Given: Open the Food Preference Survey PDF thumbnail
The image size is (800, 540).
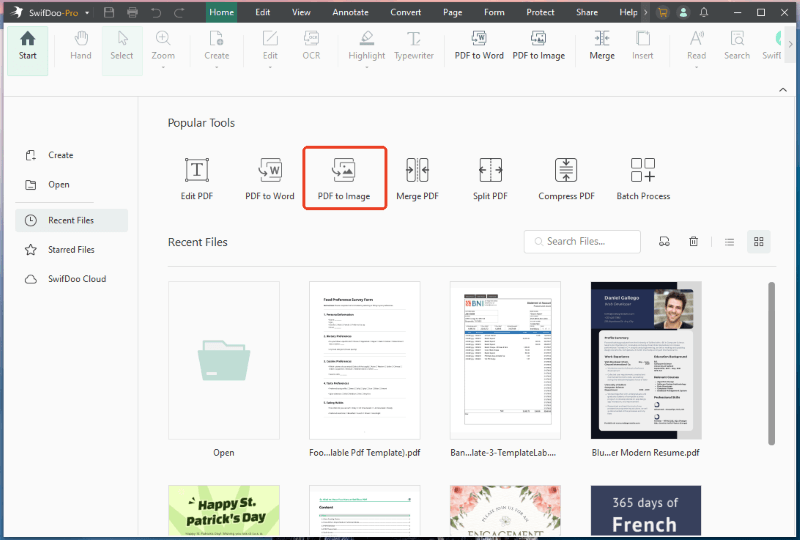Looking at the screenshot, I should [x=365, y=360].
